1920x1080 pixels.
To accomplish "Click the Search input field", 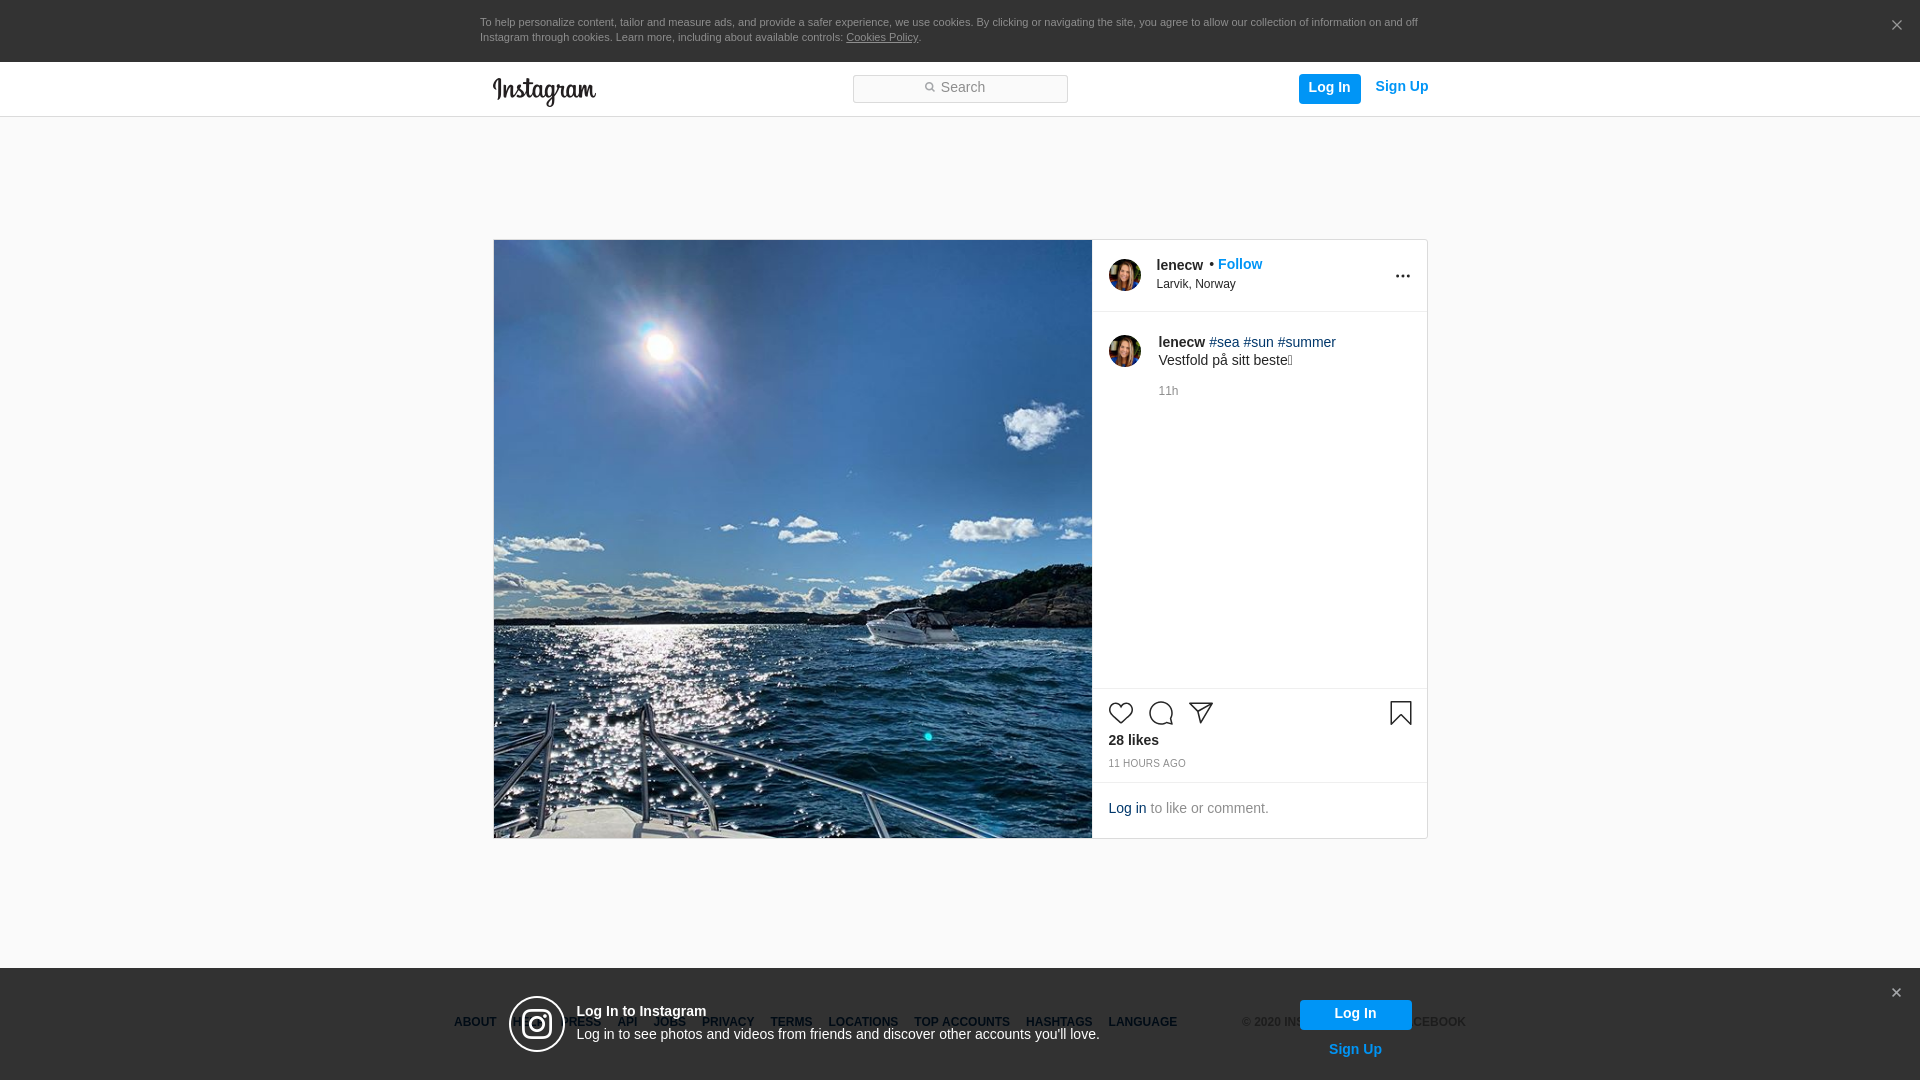I will 960,89.
